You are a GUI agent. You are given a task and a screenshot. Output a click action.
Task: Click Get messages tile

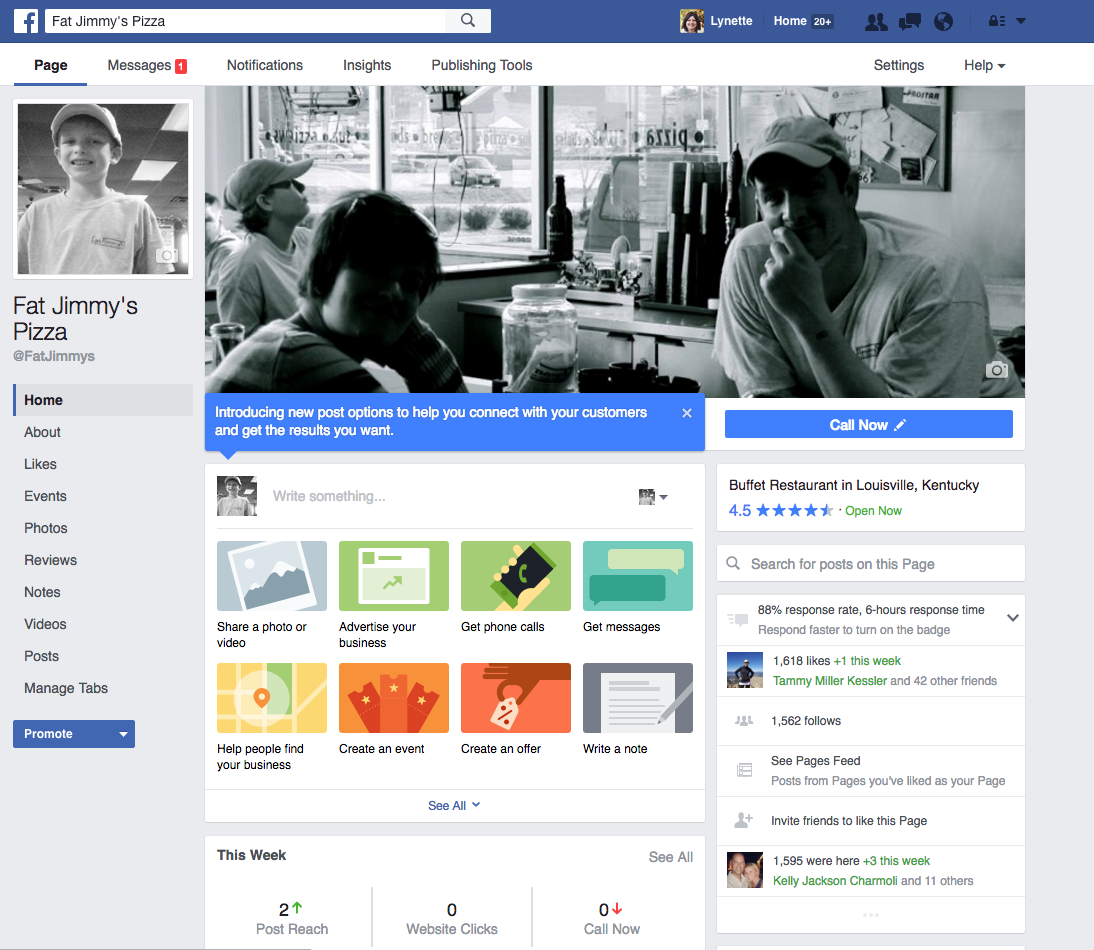click(638, 588)
